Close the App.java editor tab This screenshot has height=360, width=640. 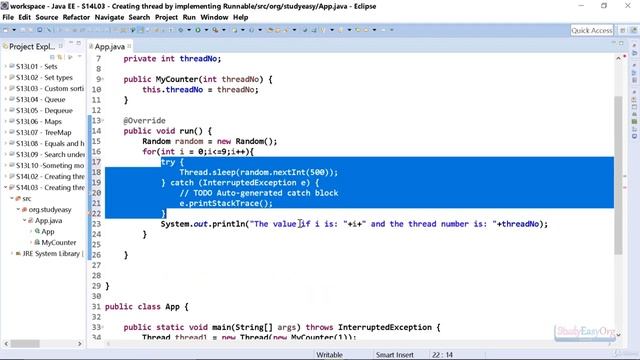[129, 46]
